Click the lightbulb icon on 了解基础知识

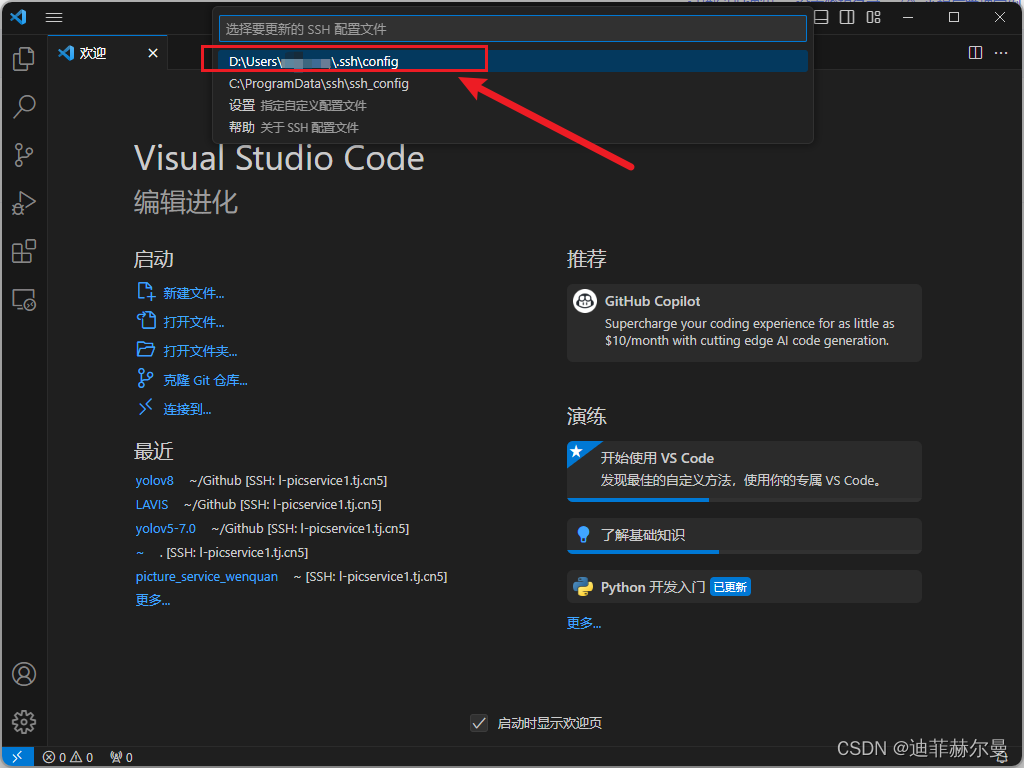[583, 535]
